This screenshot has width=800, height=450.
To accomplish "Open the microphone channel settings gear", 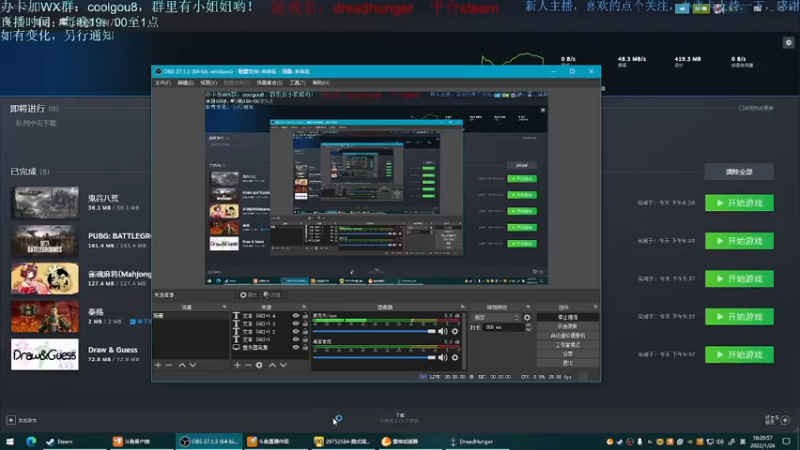I will tap(455, 331).
